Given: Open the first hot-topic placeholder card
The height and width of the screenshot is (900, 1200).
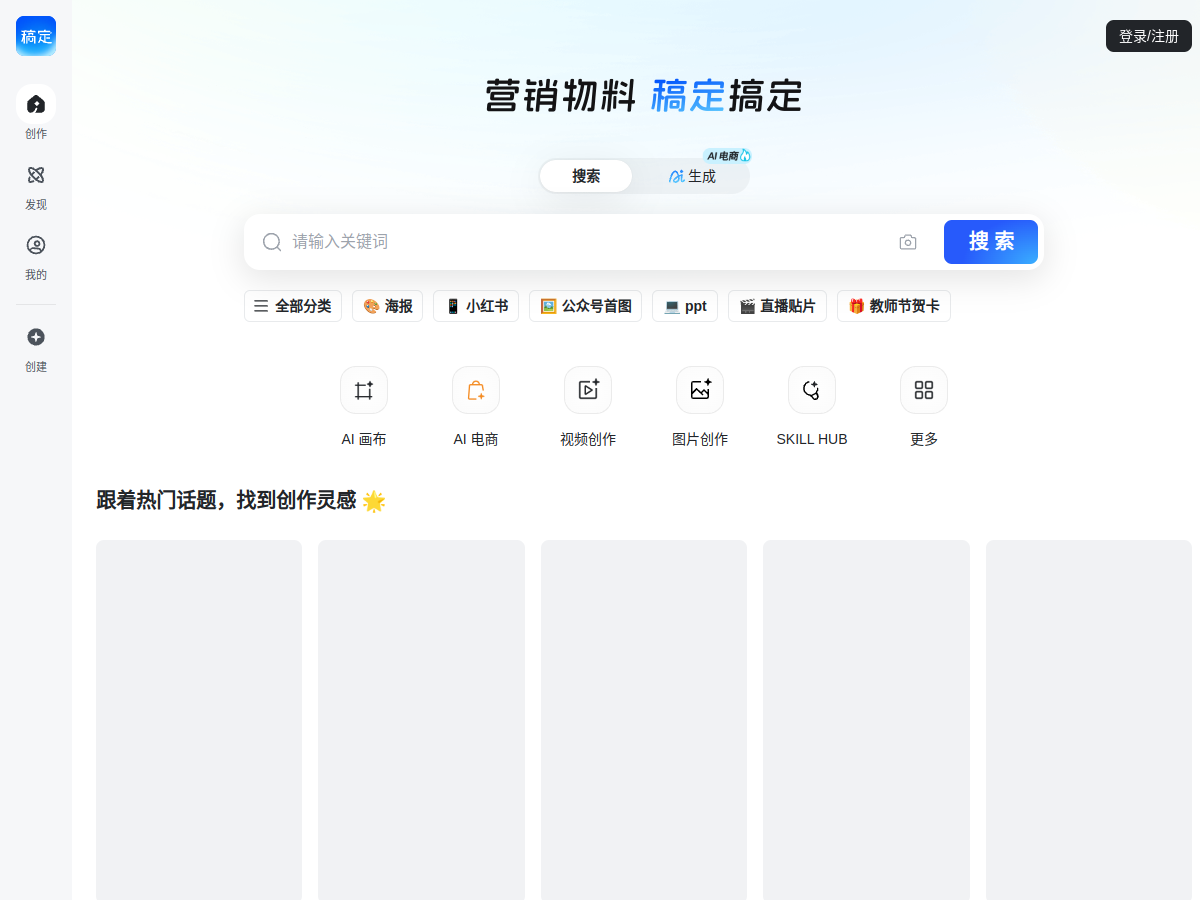Looking at the screenshot, I should coord(199,720).
